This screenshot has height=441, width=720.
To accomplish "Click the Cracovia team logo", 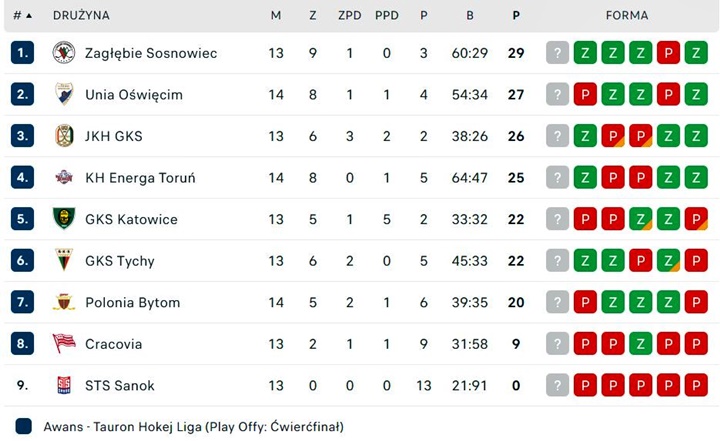I will coord(64,344).
